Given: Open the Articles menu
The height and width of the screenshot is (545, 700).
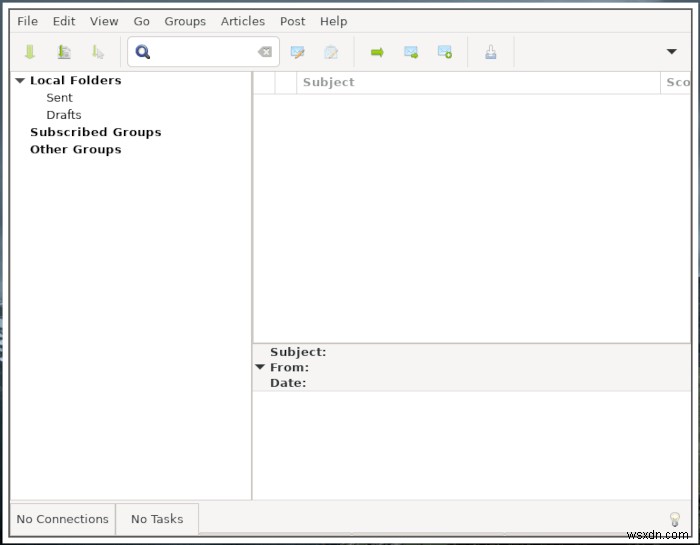Looking at the screenshot, I should [243, 21].
